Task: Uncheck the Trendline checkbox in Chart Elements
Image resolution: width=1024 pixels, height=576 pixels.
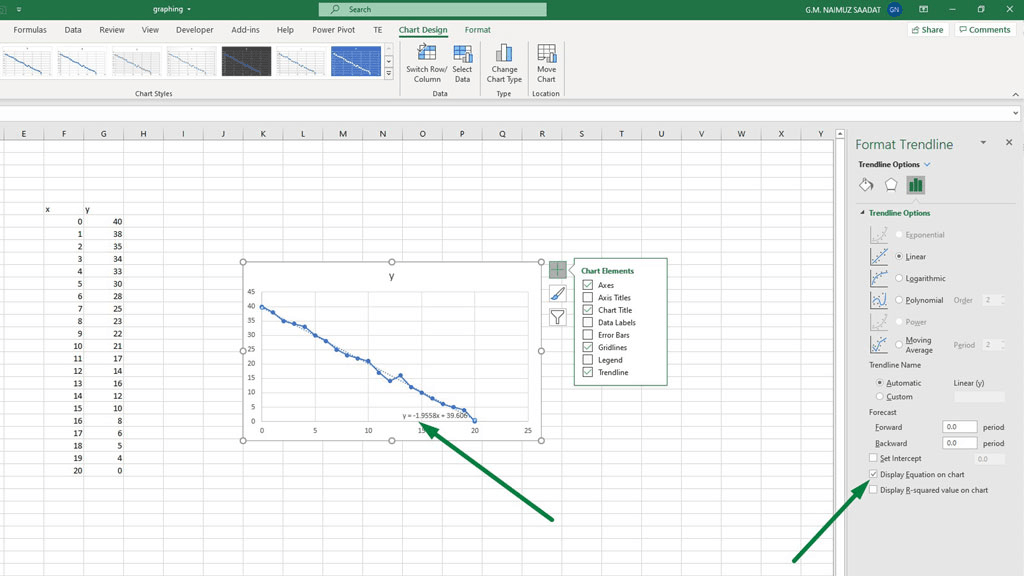Action: tap(588, 372)
